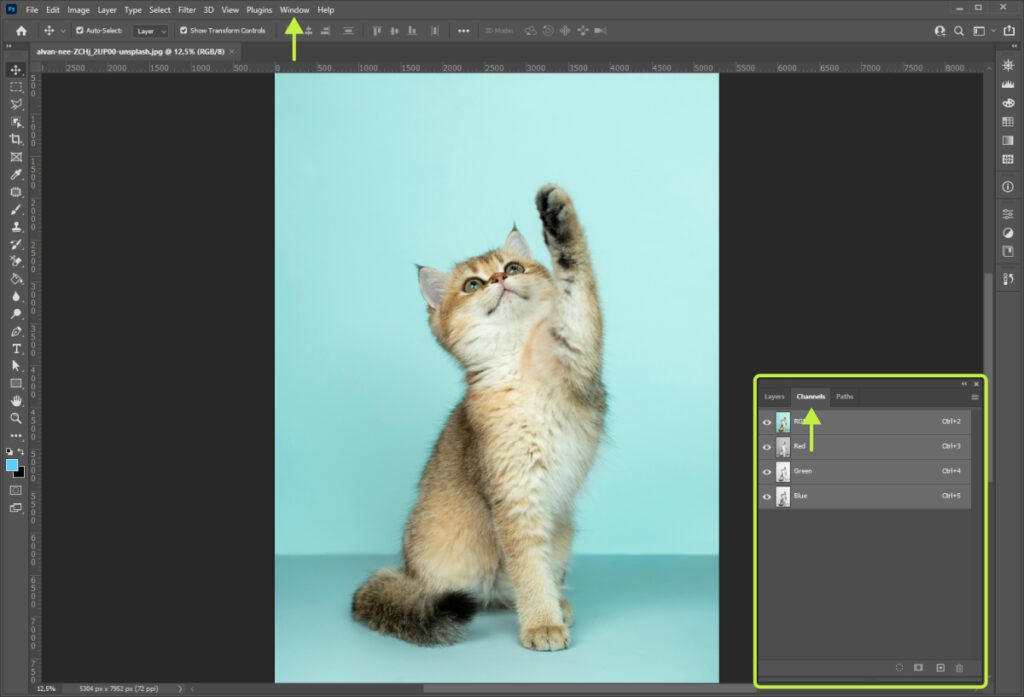Viewport: 1024px width, 697px height.
Task: Select the Eyedropper tool
Action: (16, 174)
